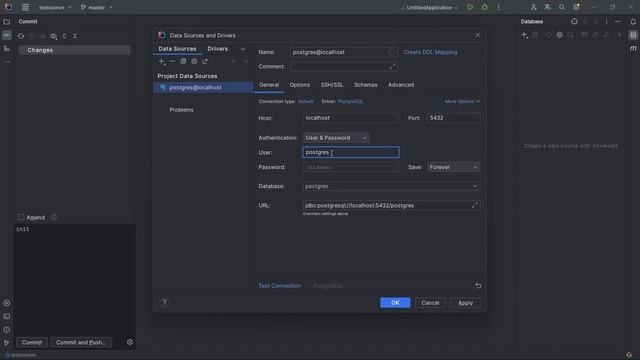Open the main hamburger menu
The height and width of the screenshot is (360, 640).
coord(25,7)
